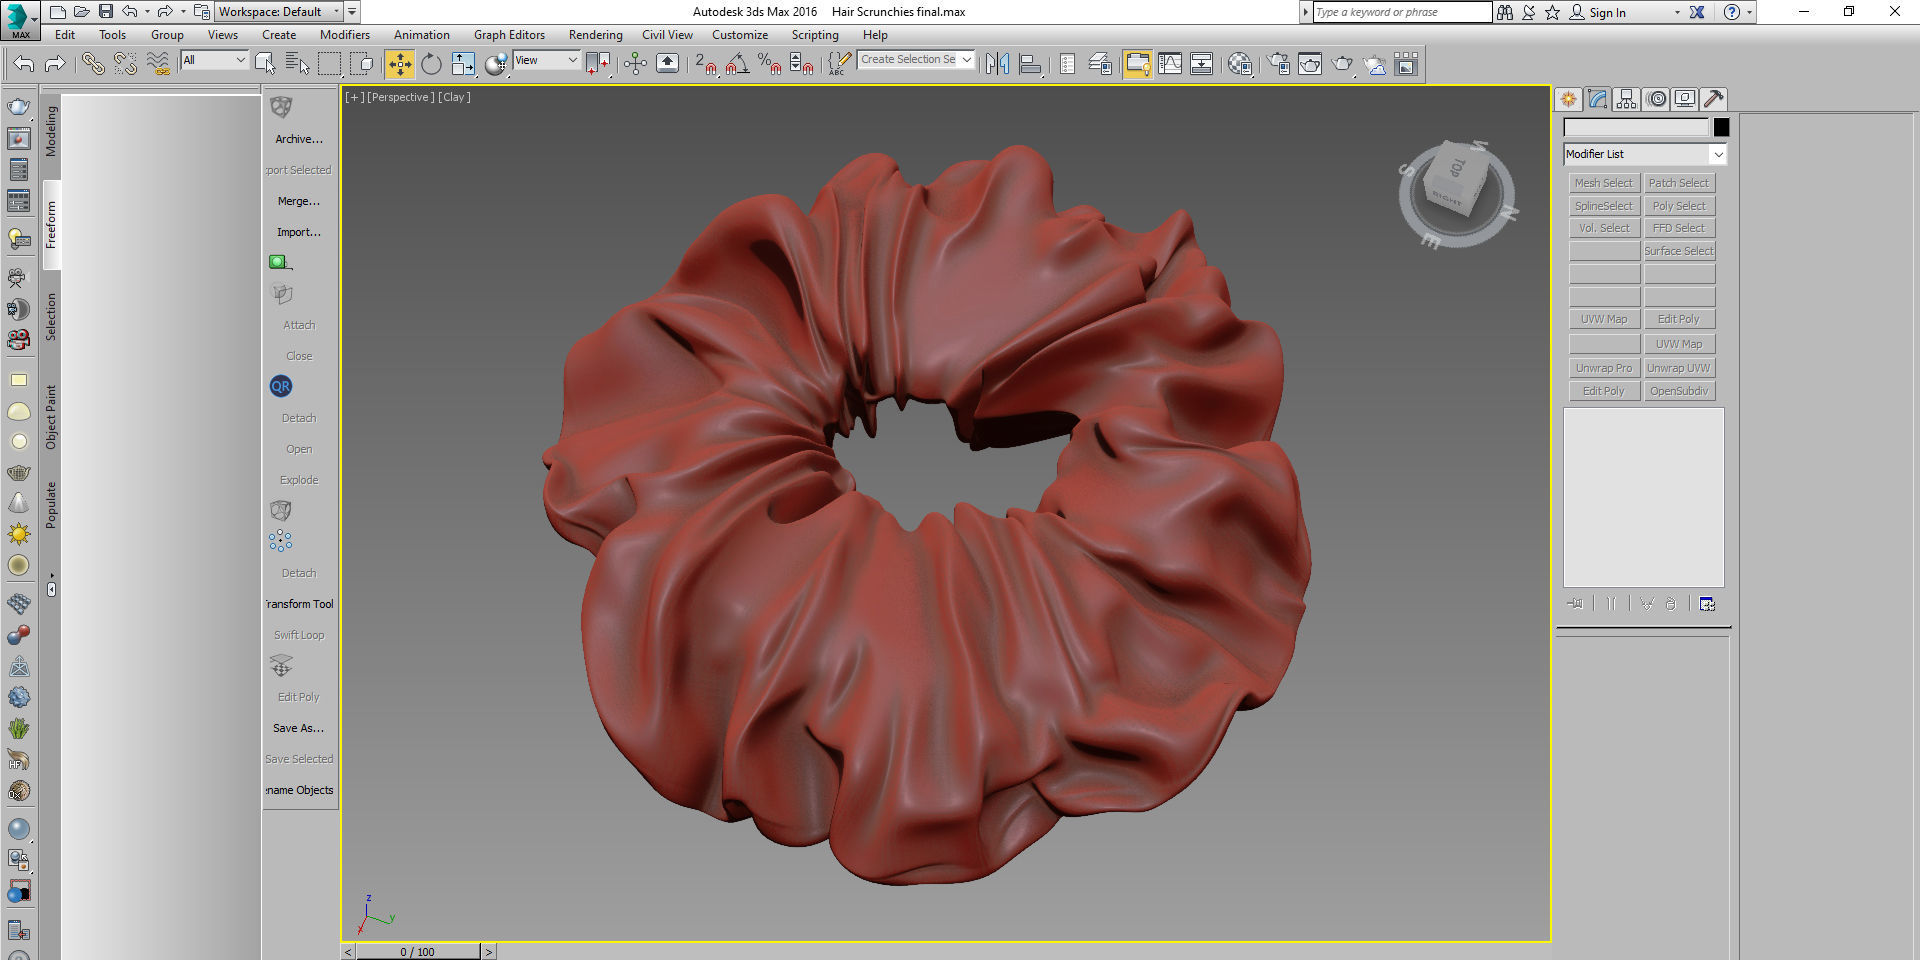
Task: Open the Layer Explorer
Action: (x=1100, y=64)
